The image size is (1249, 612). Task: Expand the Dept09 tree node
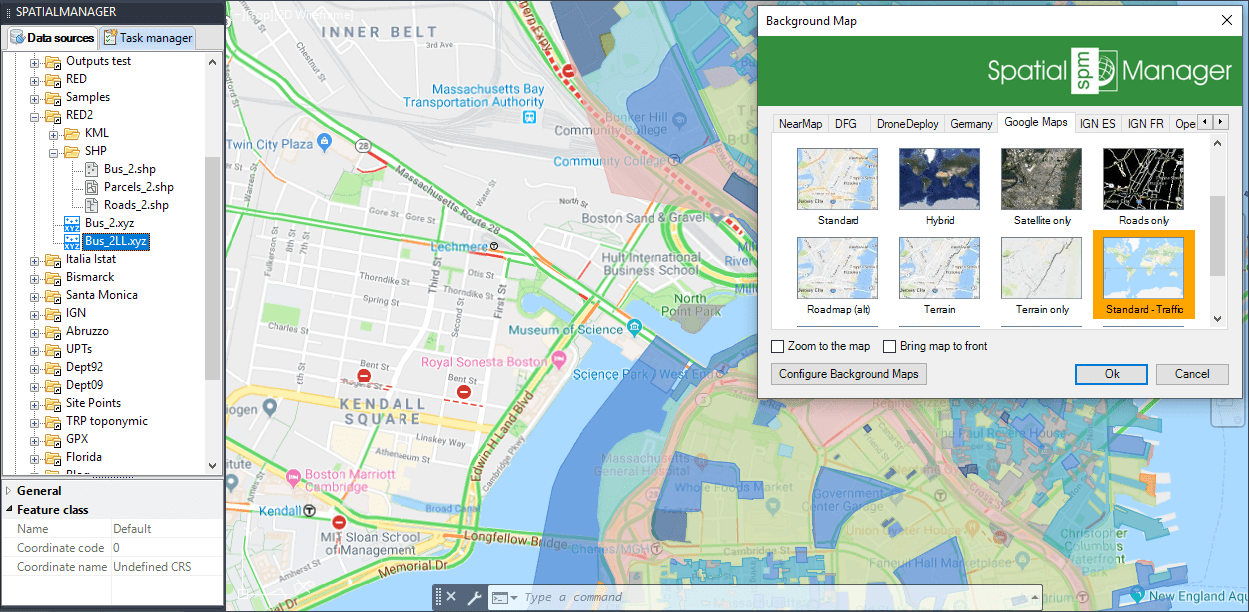[x=35, y=385]
